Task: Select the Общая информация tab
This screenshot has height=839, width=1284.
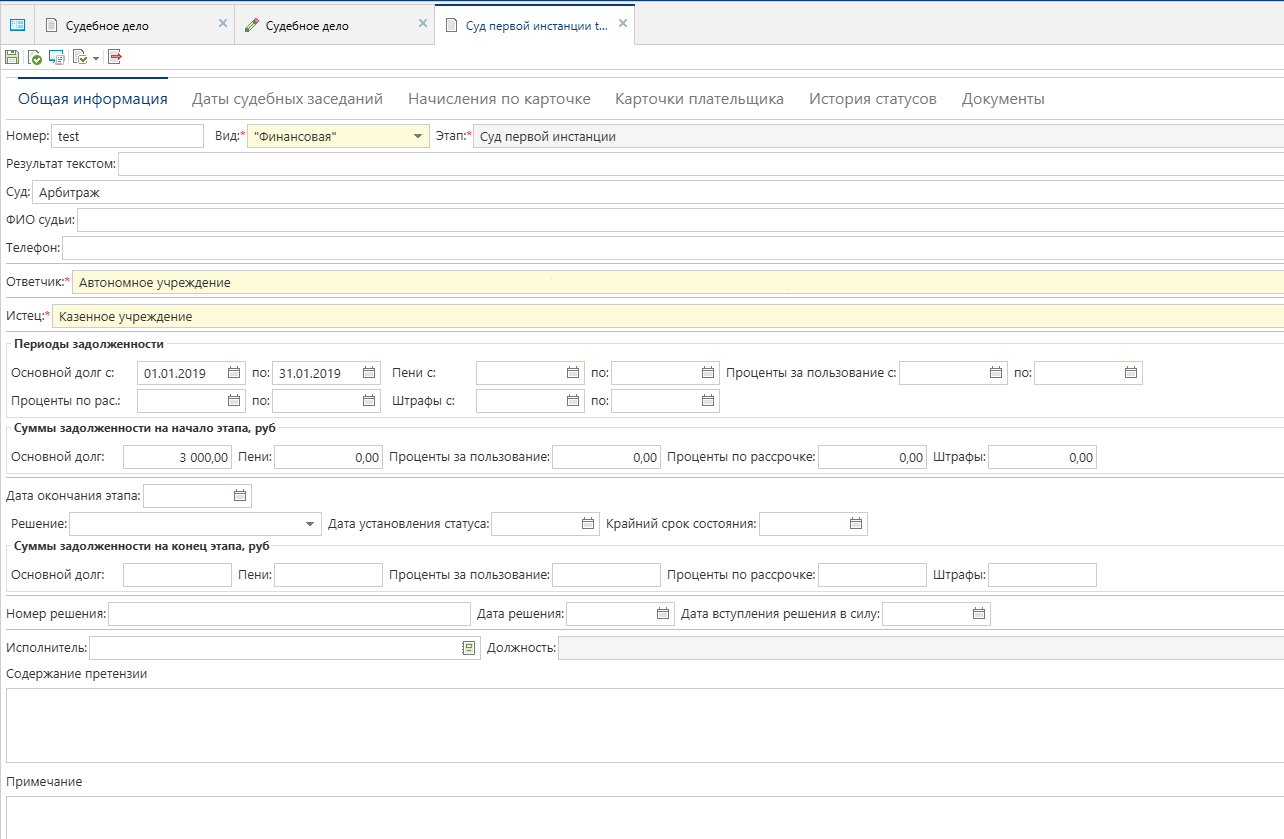Action: pos(93,99)
